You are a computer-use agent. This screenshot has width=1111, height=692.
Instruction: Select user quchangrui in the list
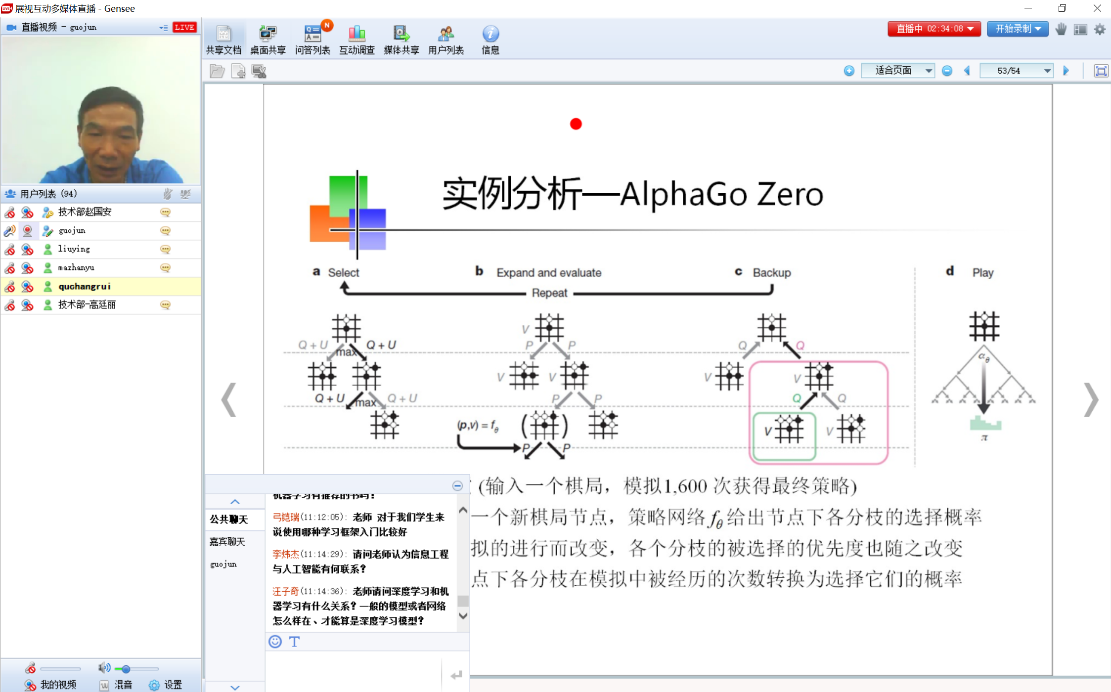tap(101, 286)
